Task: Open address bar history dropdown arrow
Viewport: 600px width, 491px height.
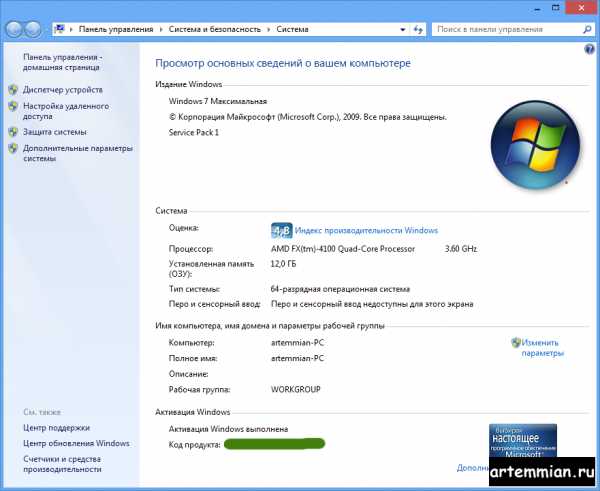Action: point(403,29)
